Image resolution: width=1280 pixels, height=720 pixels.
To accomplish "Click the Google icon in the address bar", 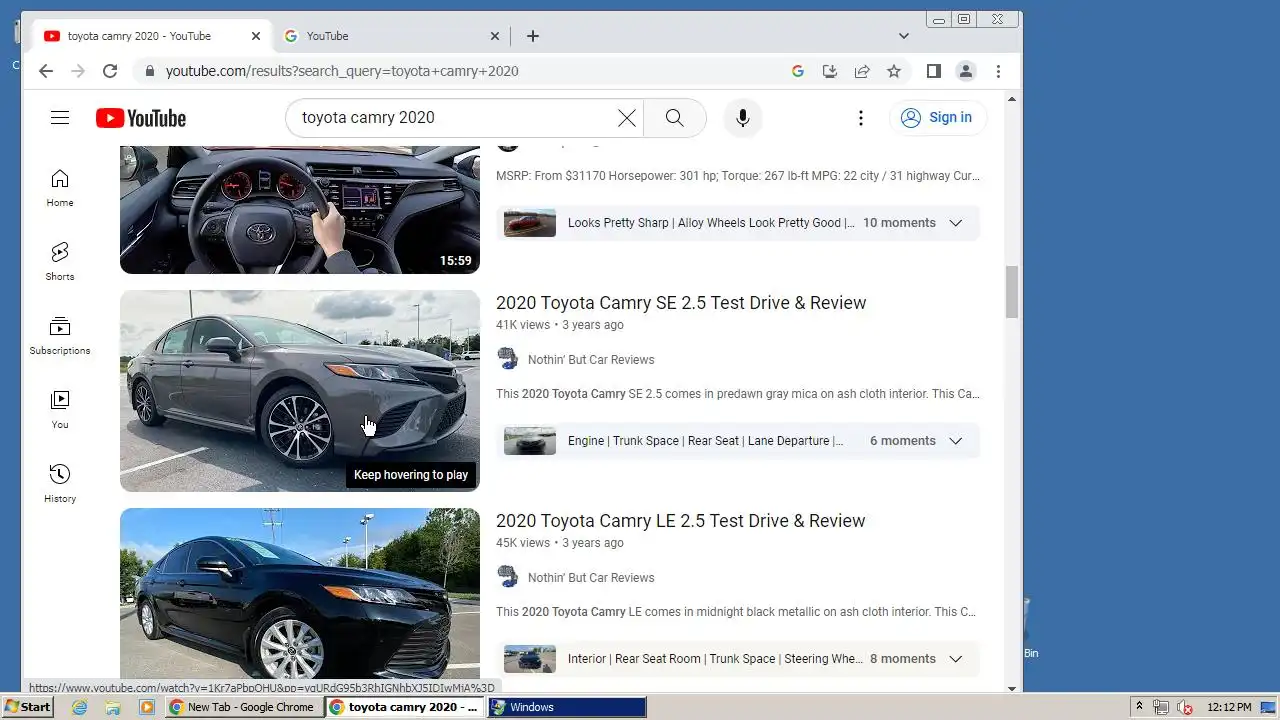I will pos(798,71).
